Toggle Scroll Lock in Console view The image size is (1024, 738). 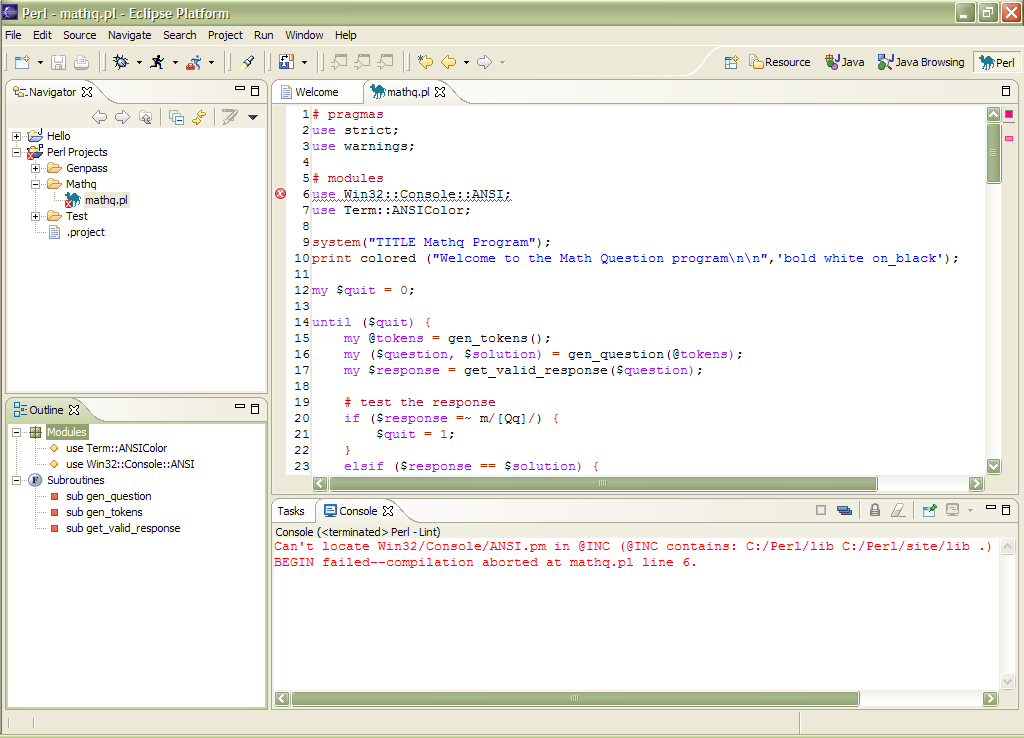point(874,510)
